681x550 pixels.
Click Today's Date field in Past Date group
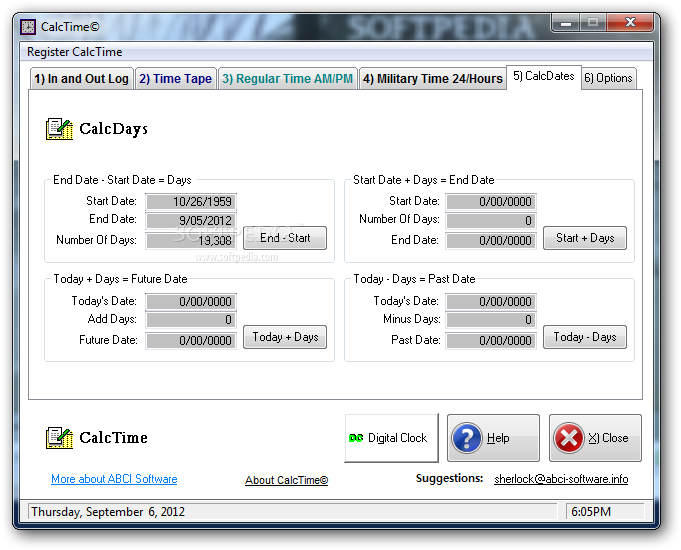pos(491,301)
